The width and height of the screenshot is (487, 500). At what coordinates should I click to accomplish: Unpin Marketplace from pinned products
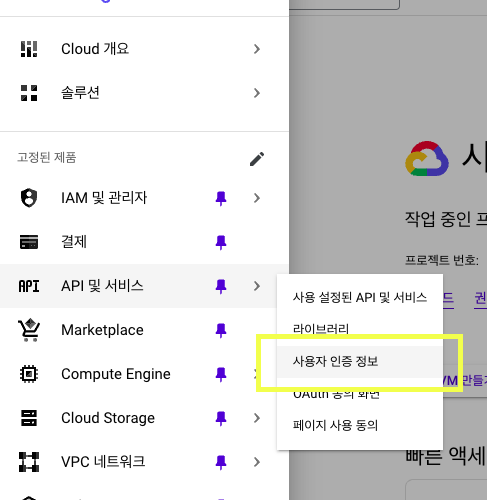click(x=221, y=330)
